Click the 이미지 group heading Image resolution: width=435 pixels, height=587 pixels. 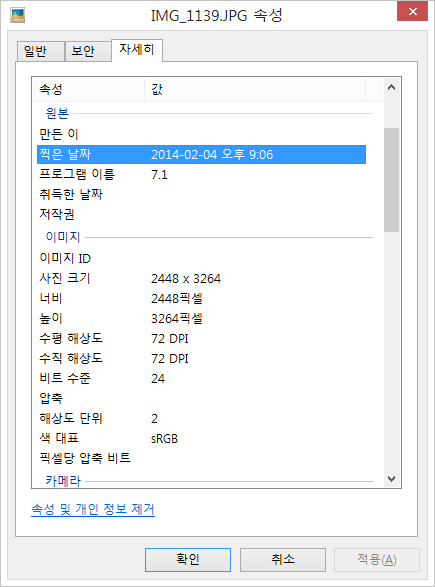(63, 237)
